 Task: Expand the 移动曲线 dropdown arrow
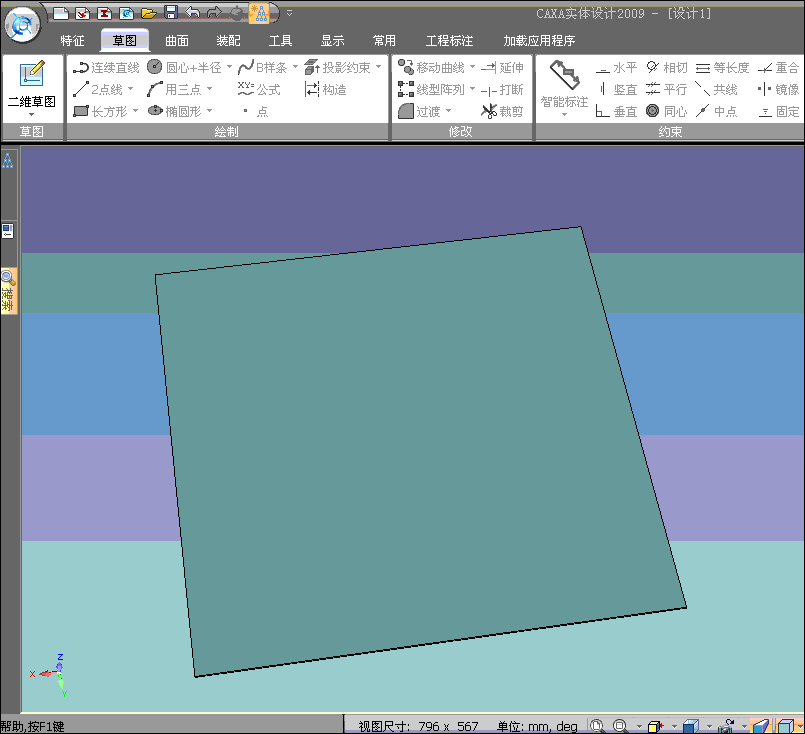click(x=472, y=67)
